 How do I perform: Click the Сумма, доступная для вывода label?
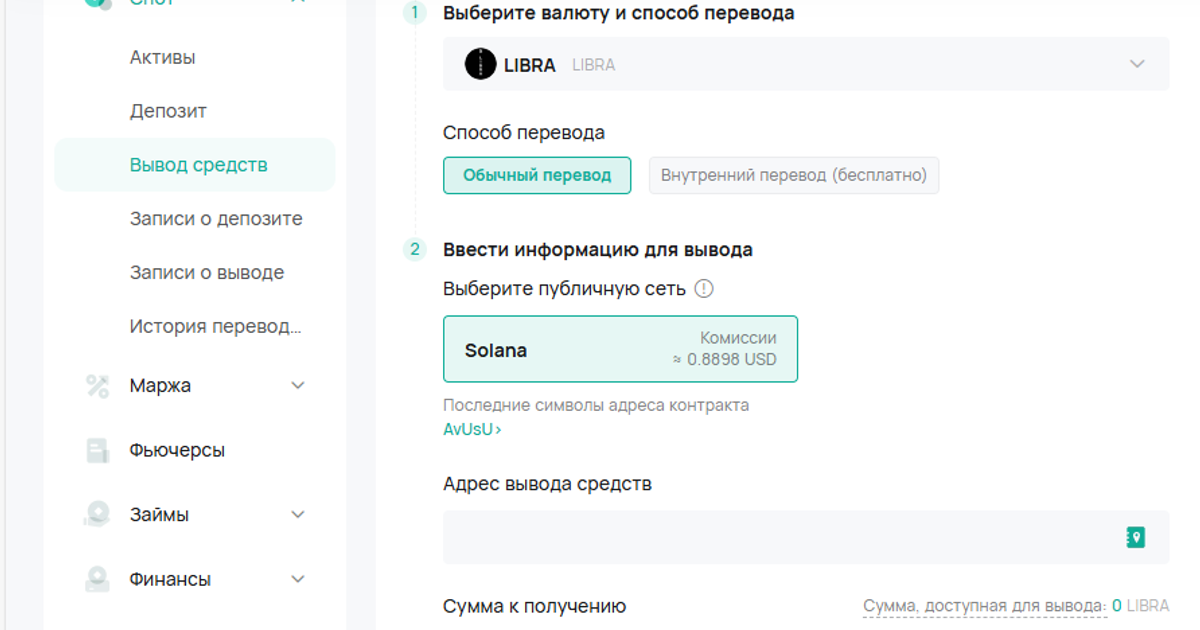coord(985,606)
